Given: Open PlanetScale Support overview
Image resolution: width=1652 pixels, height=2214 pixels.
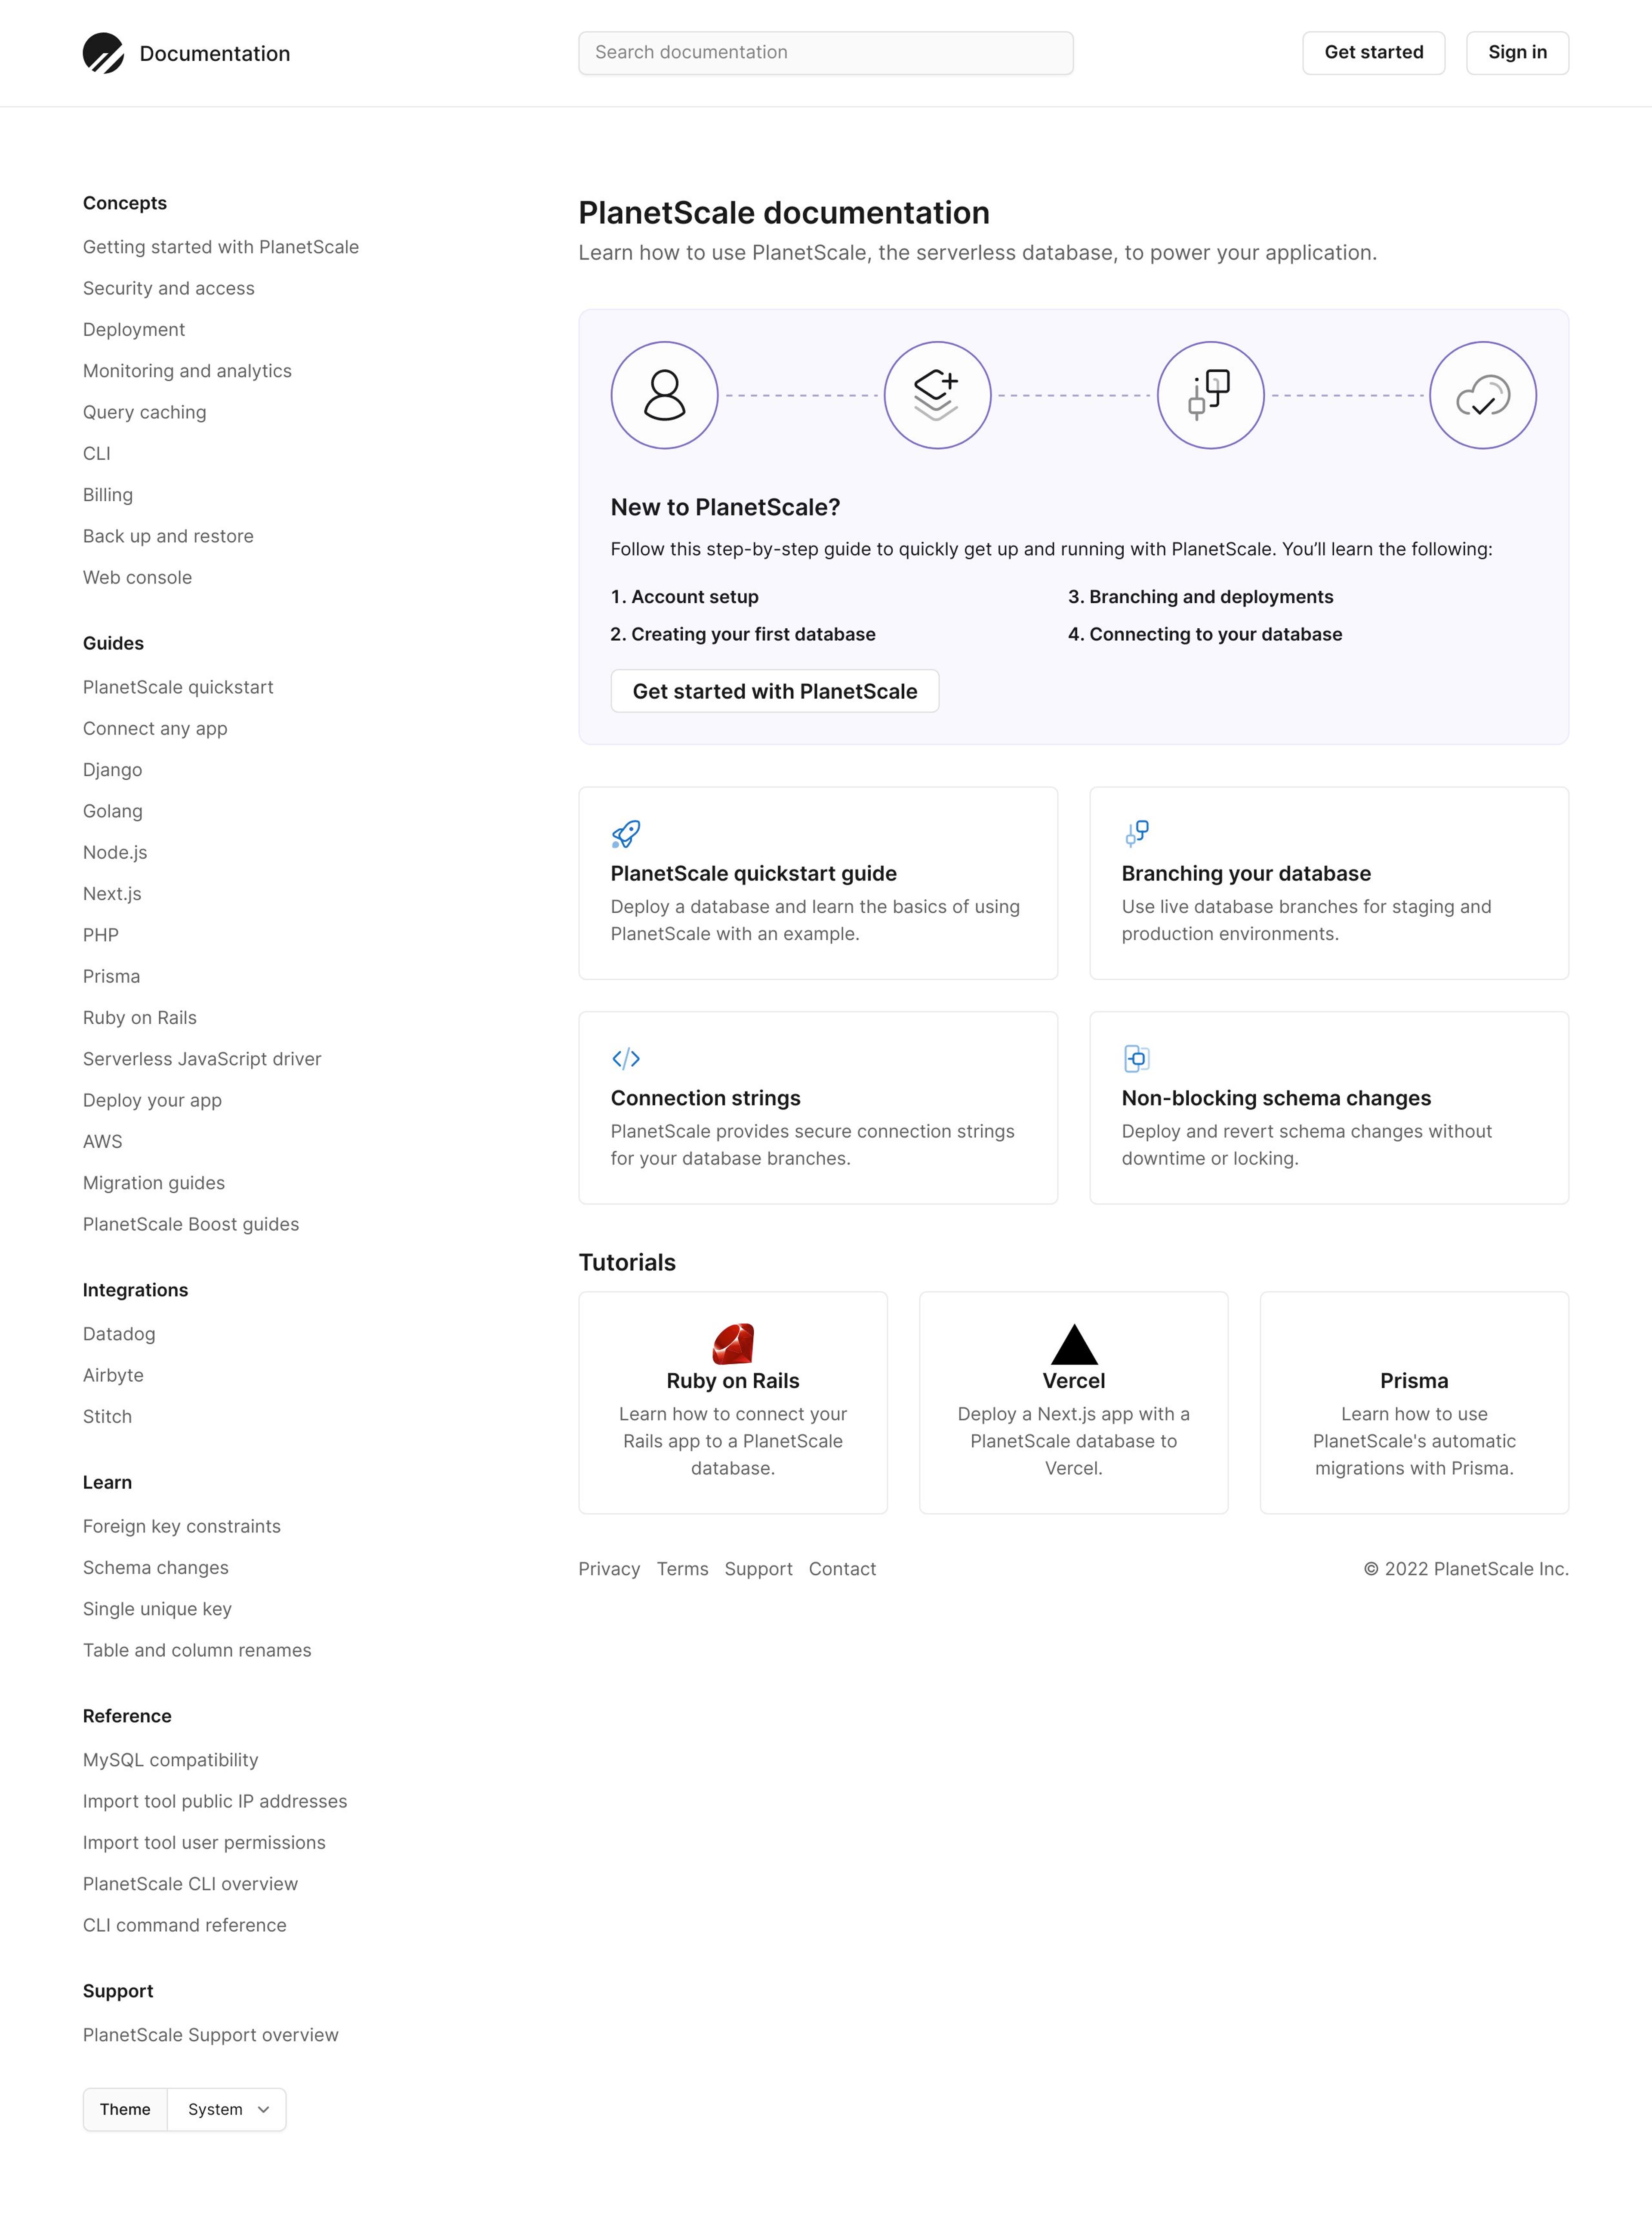Looking at the screenshot, I should [211, 2035].
